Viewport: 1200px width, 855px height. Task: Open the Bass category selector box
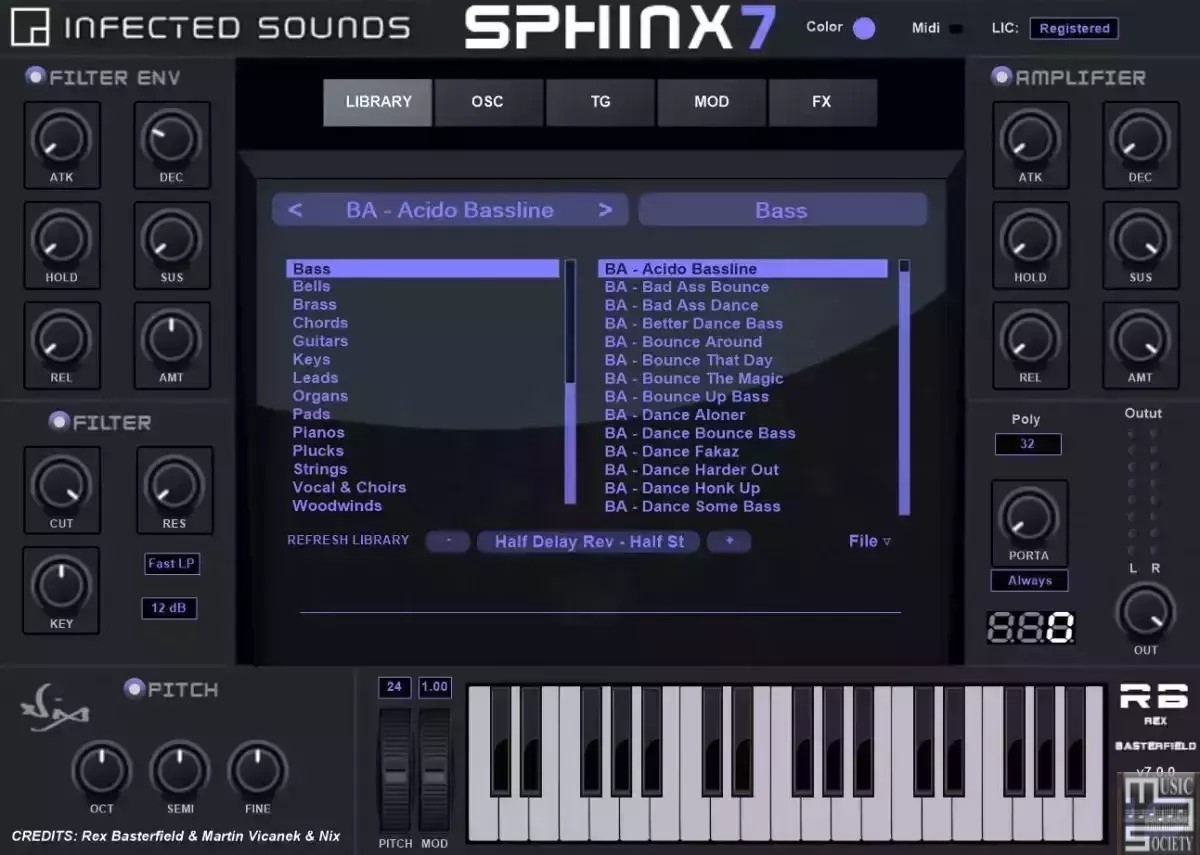click(x=782, y=210)
